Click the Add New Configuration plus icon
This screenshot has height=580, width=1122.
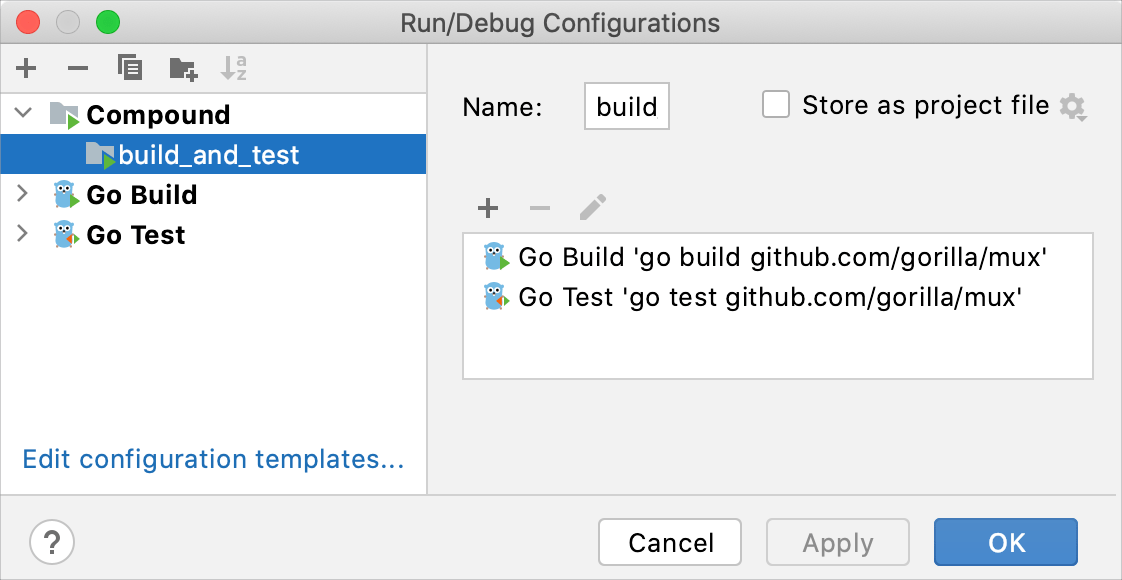(26, 68)
